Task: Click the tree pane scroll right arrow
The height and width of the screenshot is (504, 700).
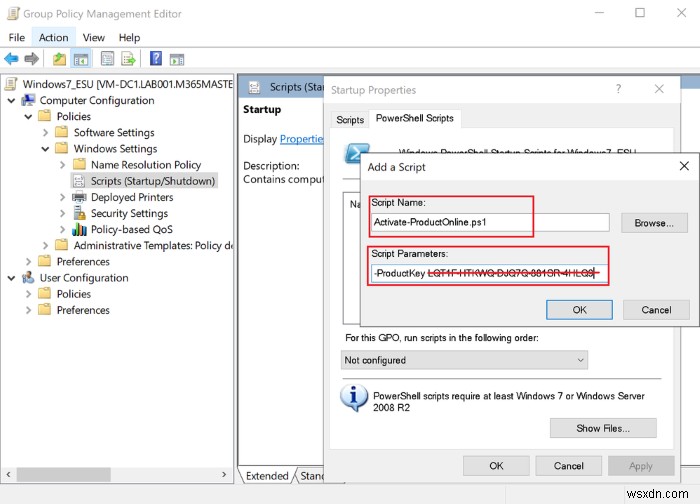Action: 224,475
